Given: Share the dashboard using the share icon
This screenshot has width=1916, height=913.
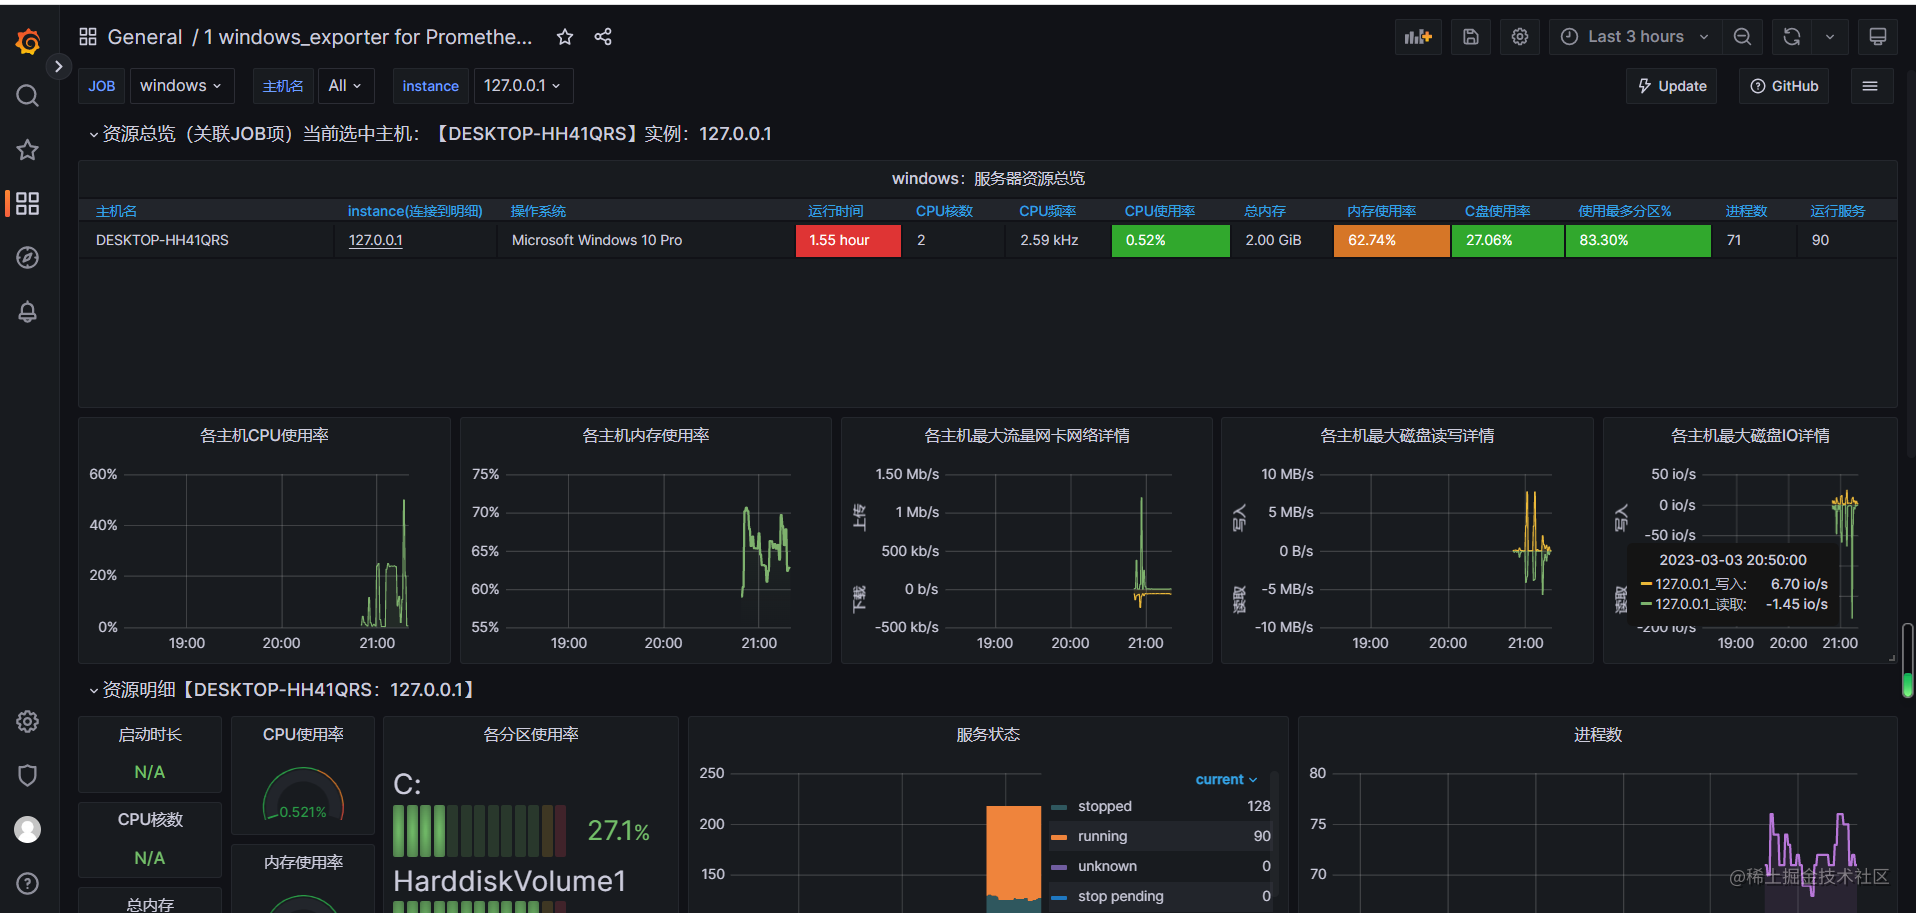Looking at the screenshot, I should (x=602, y=36).
